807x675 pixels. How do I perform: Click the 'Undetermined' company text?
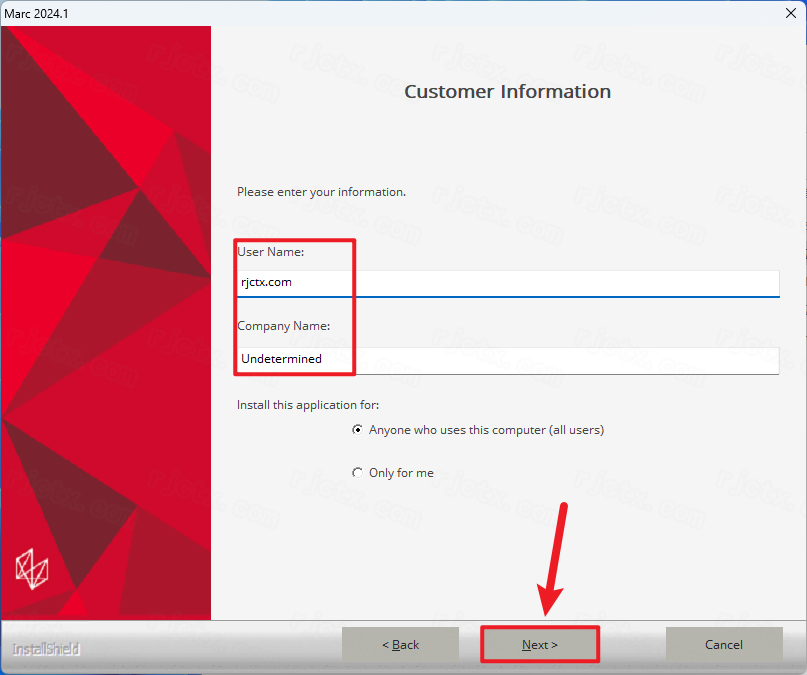pyautogui.click(x=282, y=359)
